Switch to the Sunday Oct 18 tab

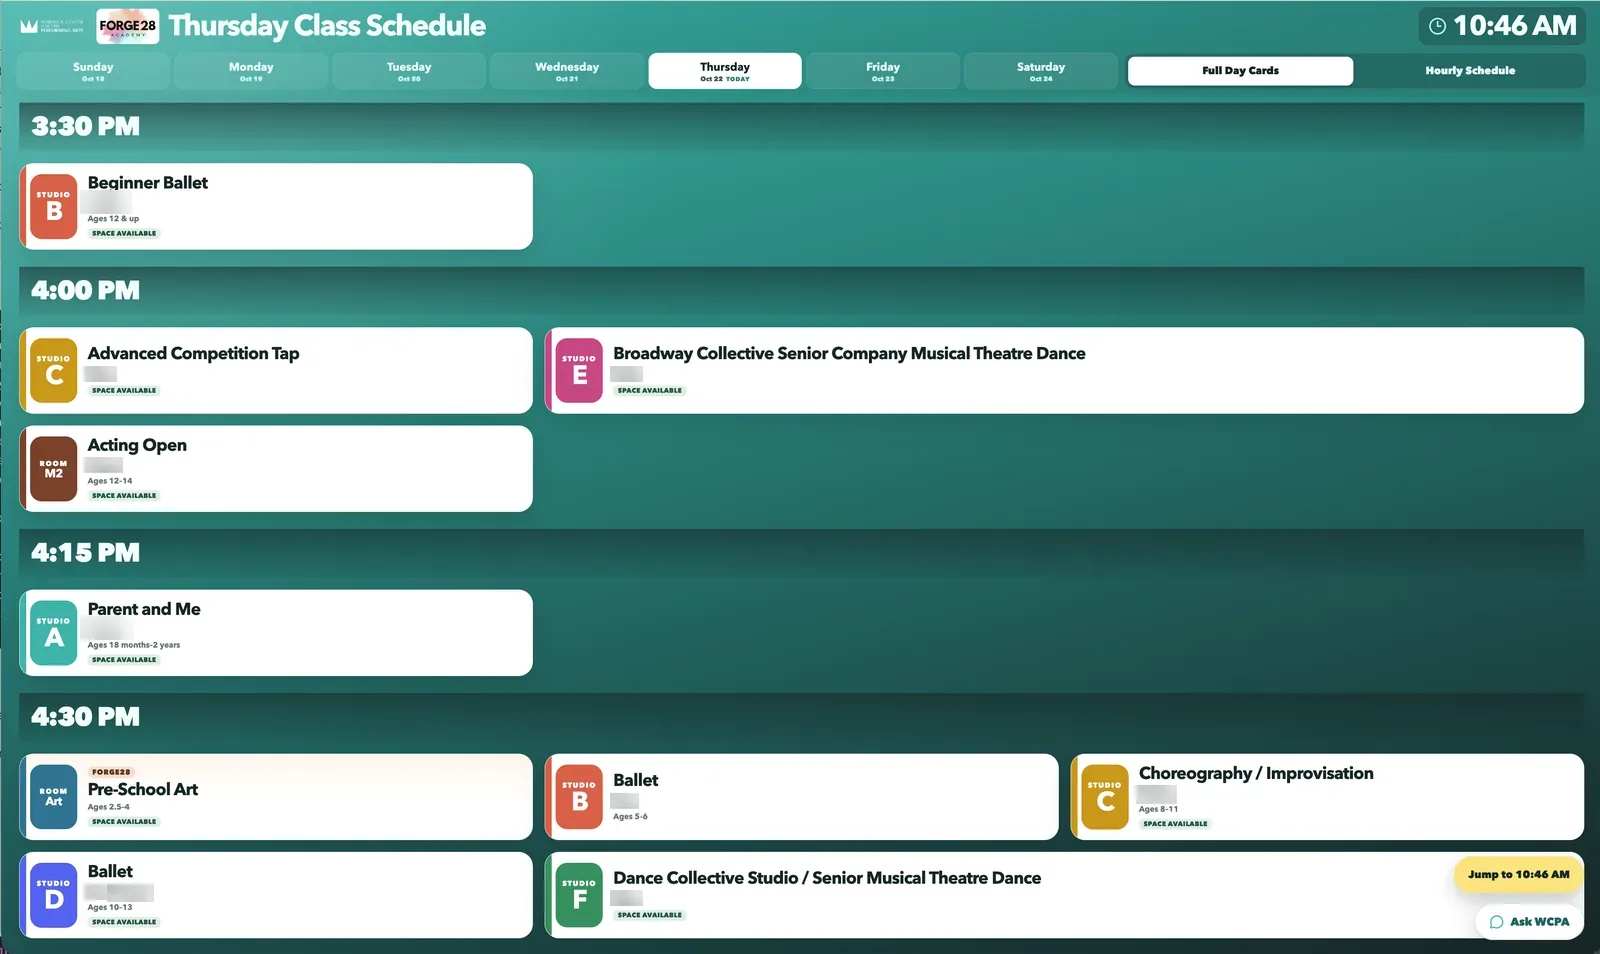93,71
